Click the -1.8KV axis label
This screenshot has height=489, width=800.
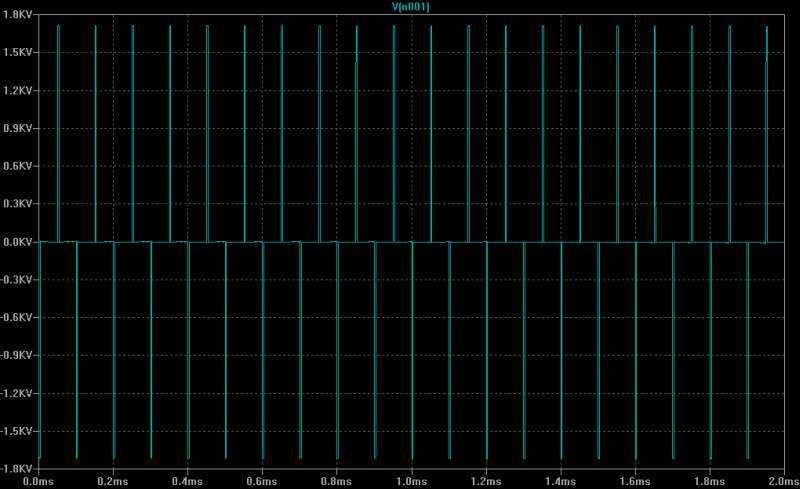(x=16, y=469)
